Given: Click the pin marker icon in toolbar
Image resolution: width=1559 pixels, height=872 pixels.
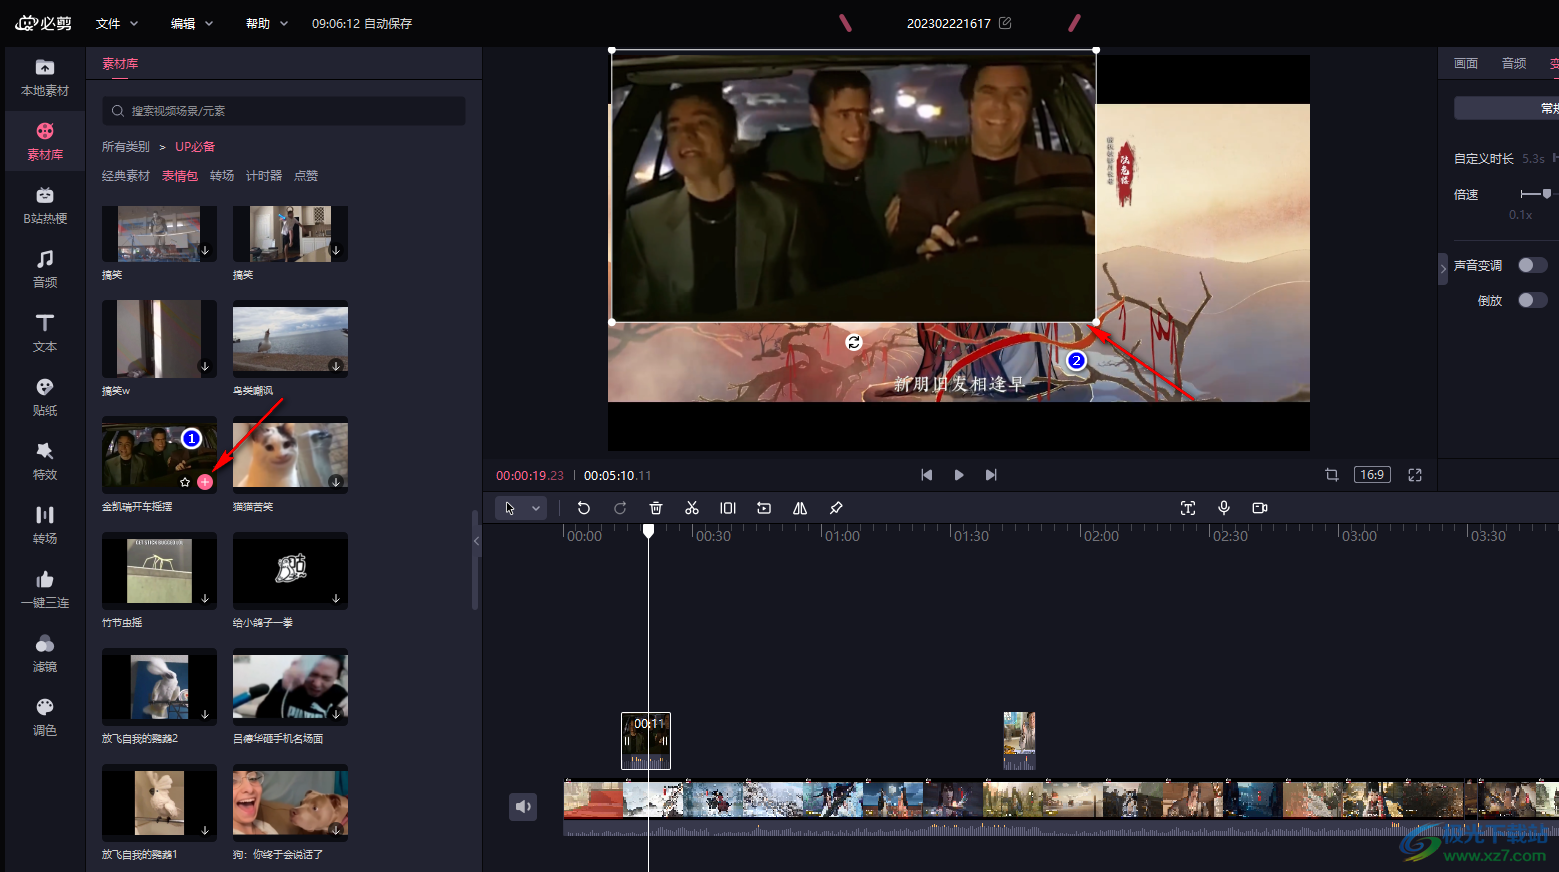Looking at the screenshot, I should pyautogui.click(x=836, y=508).
